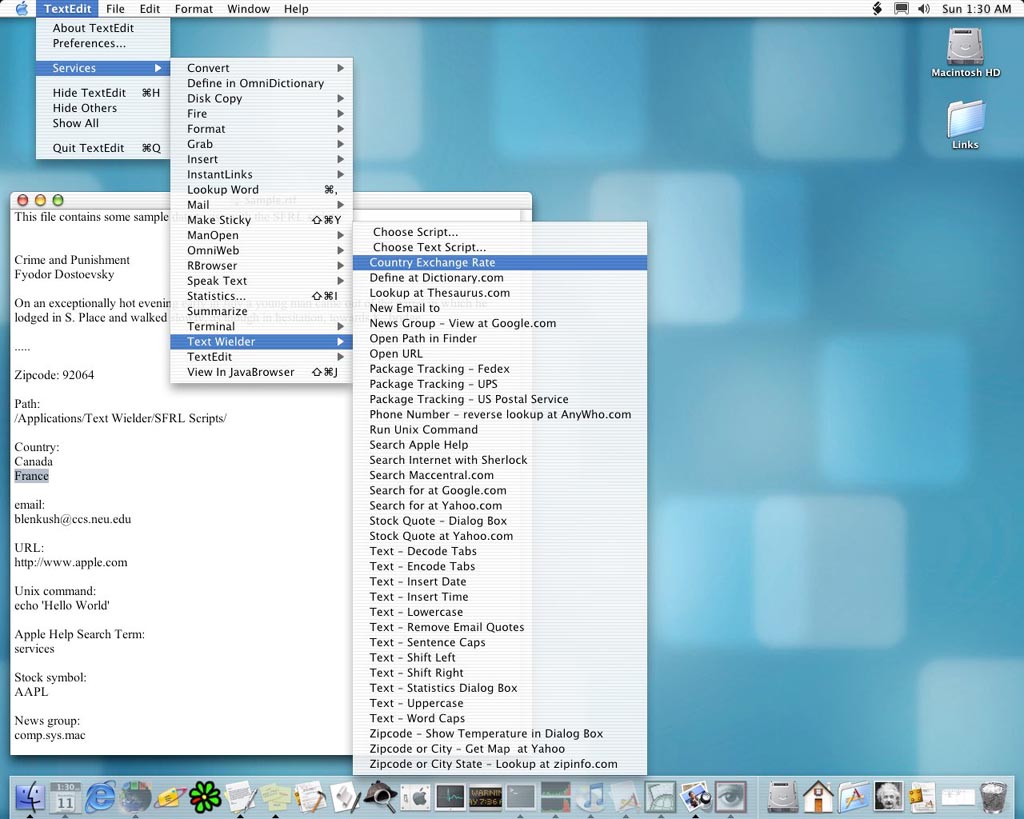1024x819 pixels.
Task: Switch to TextEdit icon in Dock
Action: coord(241,797)
